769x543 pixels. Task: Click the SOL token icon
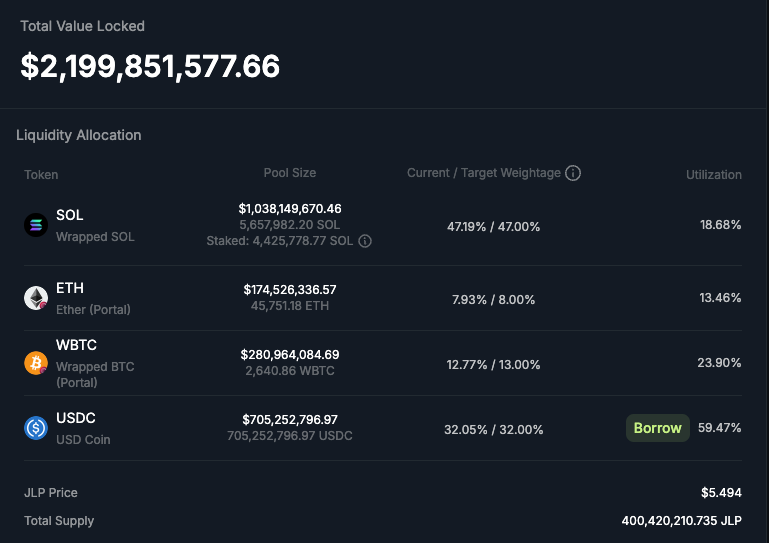point(36,226)
